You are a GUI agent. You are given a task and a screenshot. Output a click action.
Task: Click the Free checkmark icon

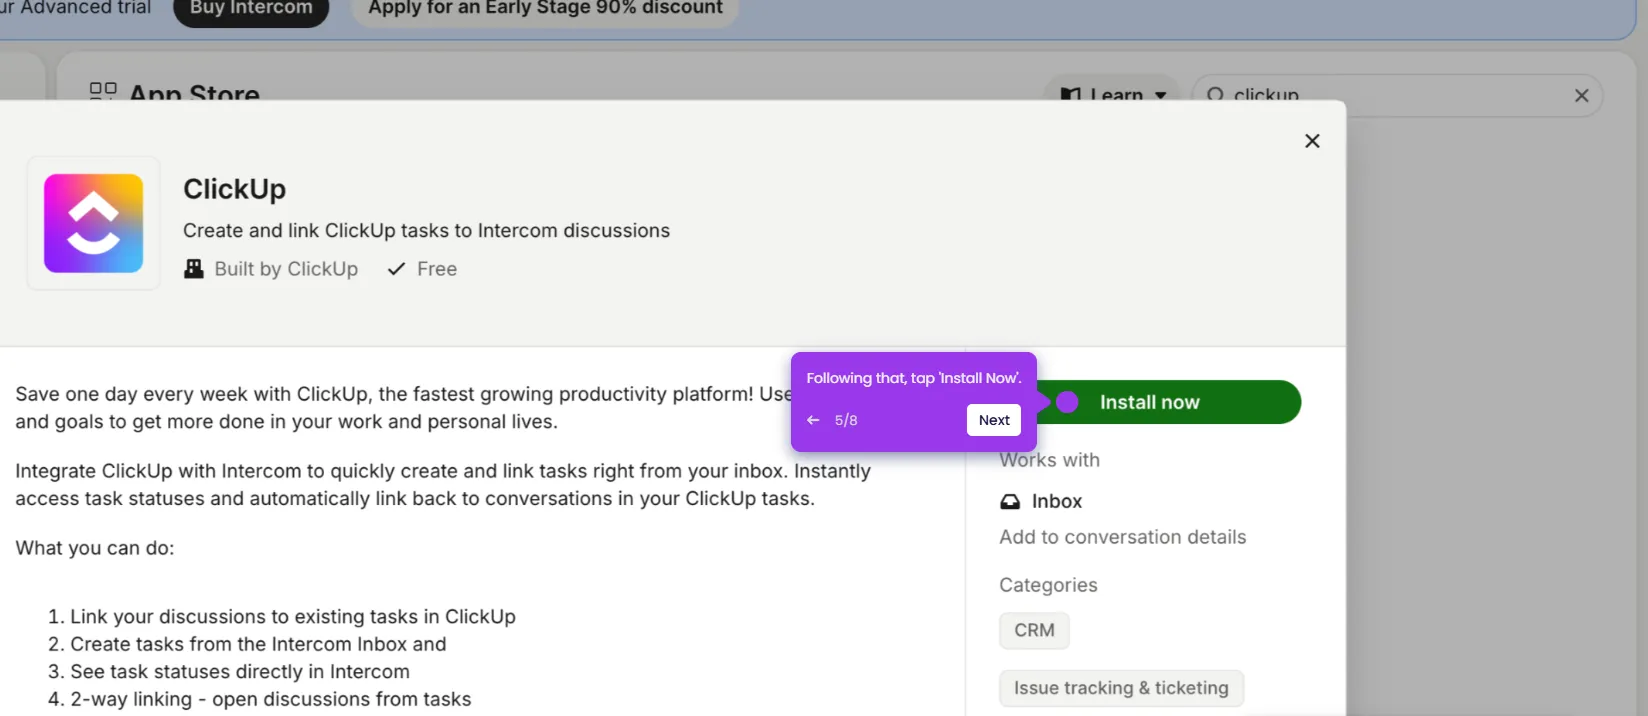pos(396,269)
